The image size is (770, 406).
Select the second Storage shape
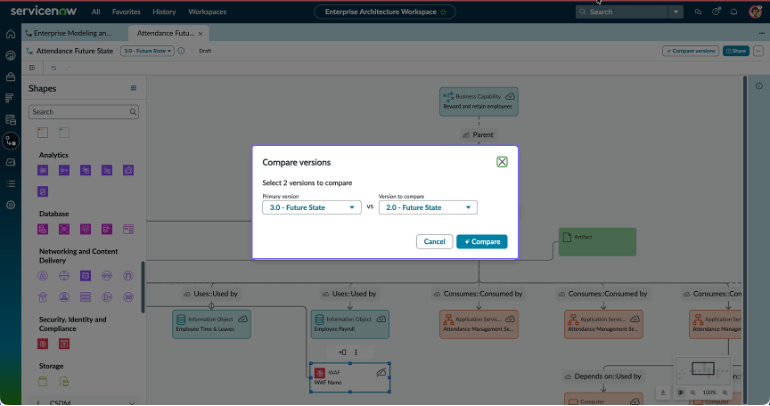coord(64,381)
